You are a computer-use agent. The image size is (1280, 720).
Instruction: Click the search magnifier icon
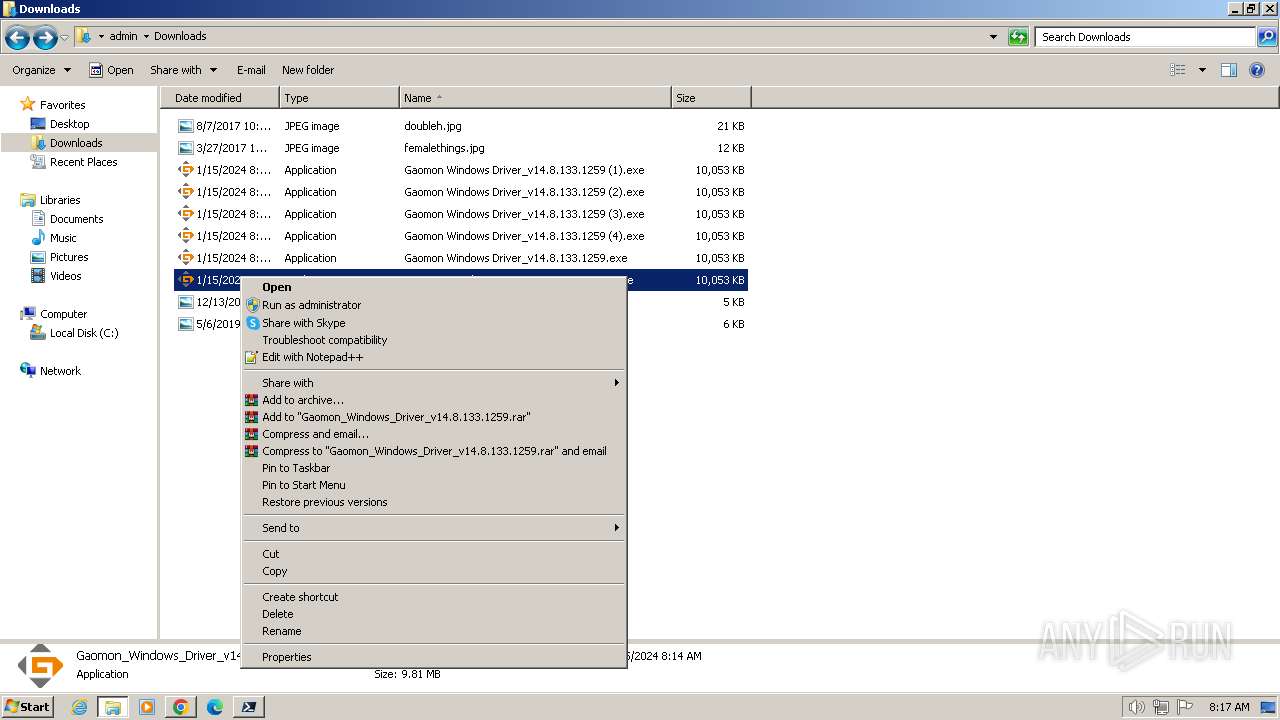(x=1267, y=37)
